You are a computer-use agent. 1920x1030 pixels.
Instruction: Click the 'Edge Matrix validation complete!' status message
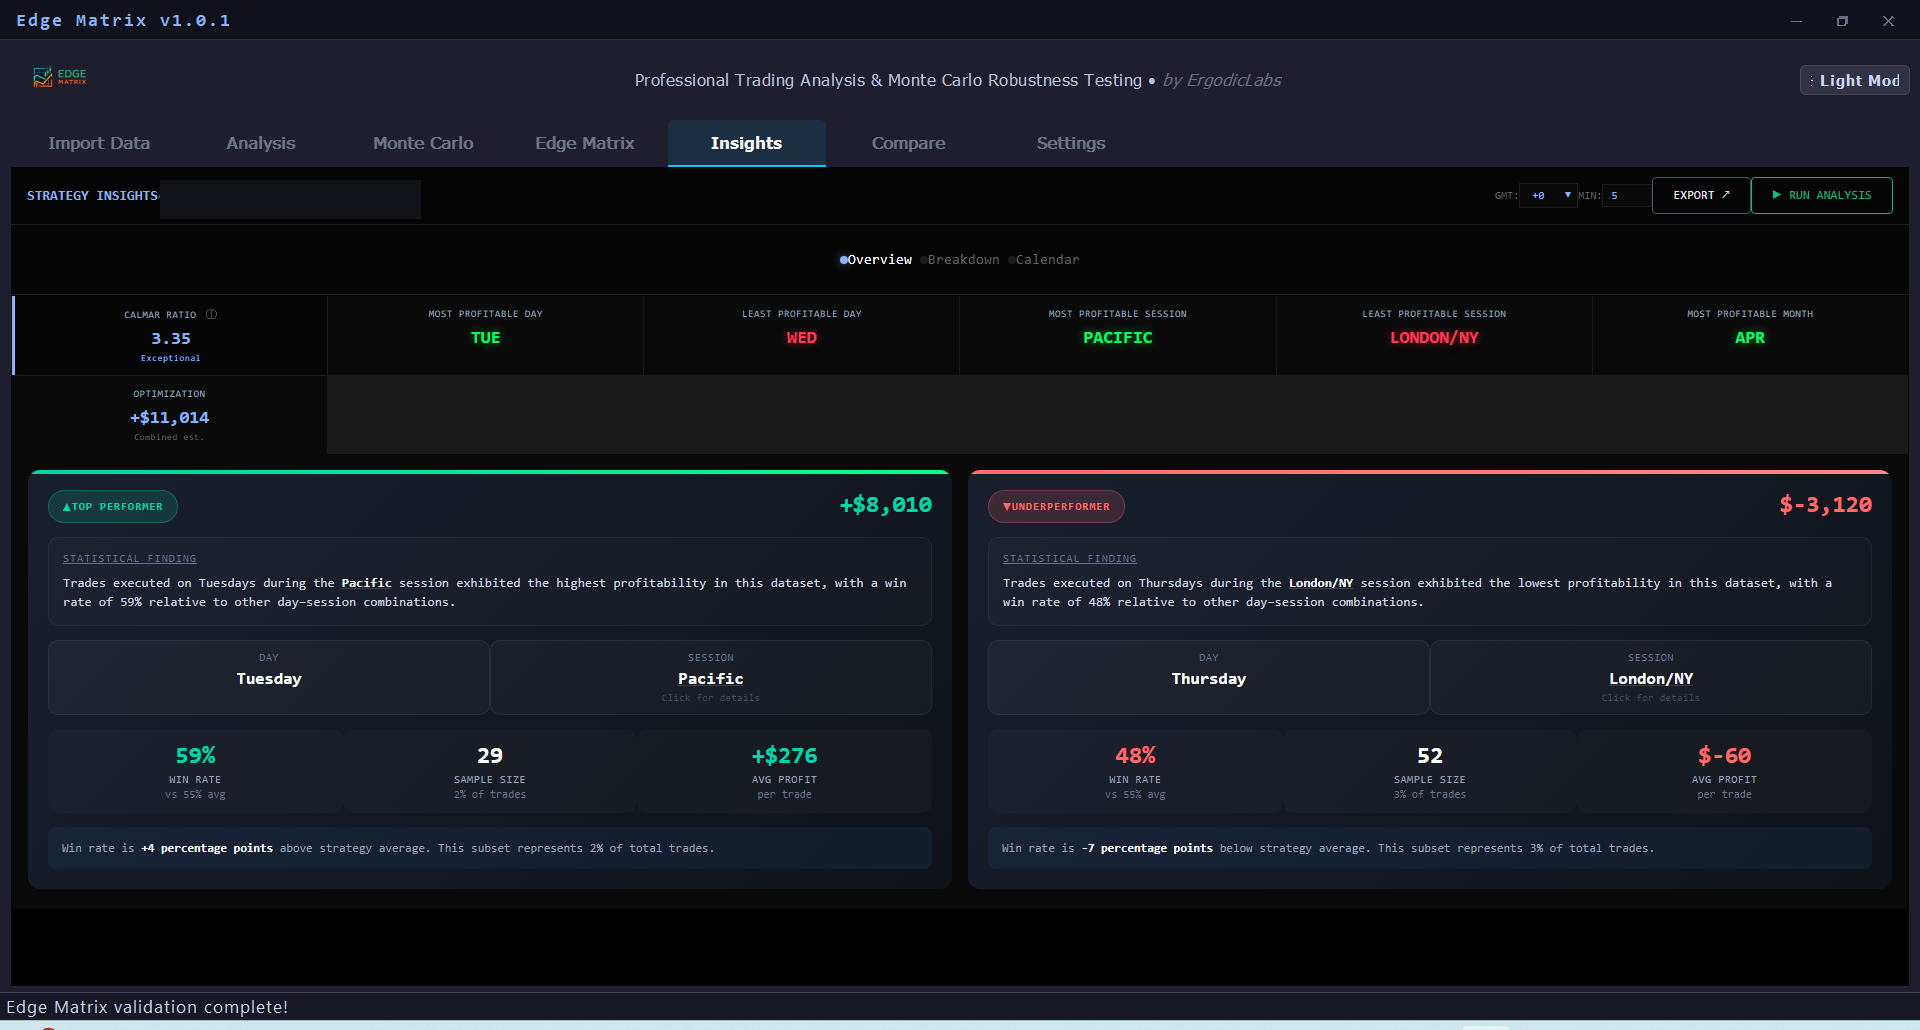(147, 1007)
